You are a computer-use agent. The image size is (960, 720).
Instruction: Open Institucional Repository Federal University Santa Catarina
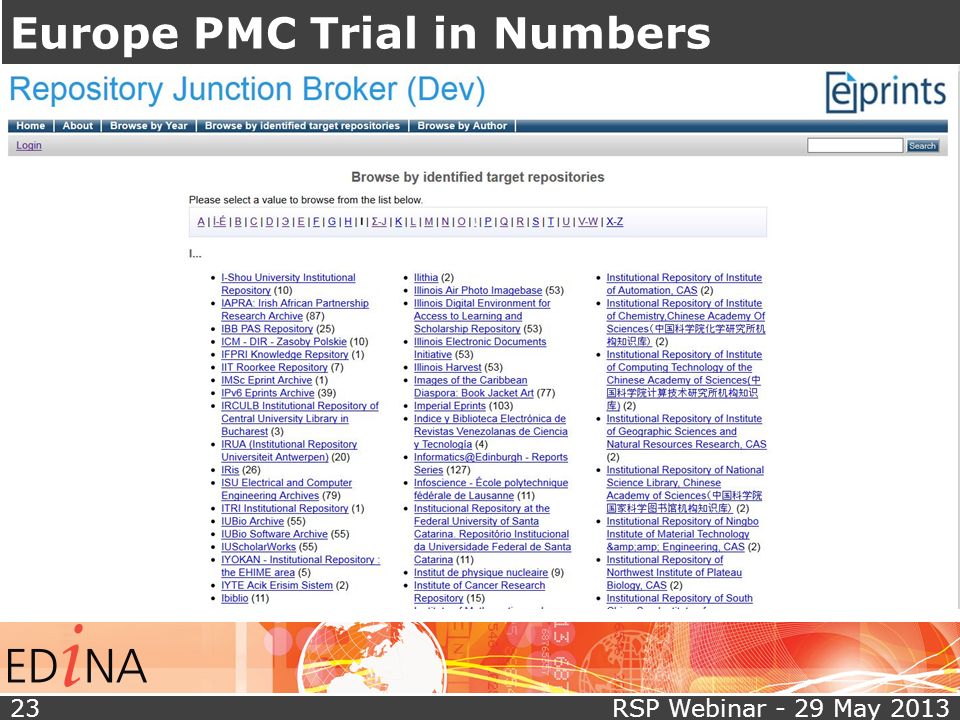point(492,534)
